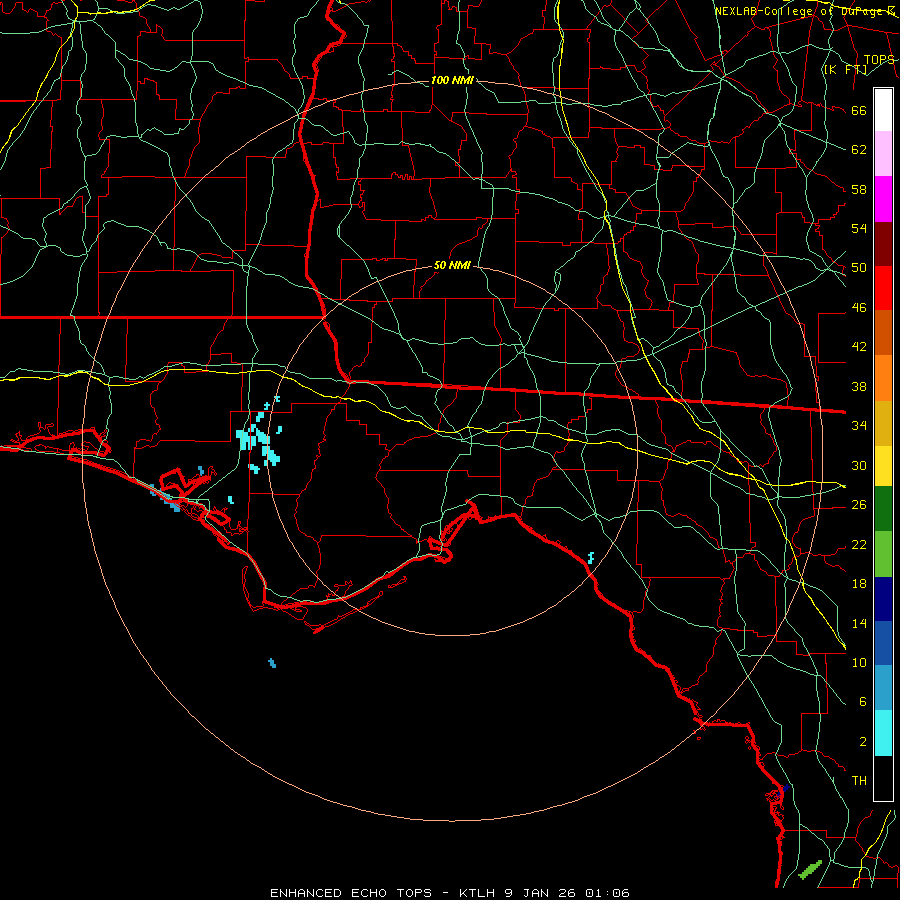
Task: Click the '66' legend value
Action: tap(859, 110)
